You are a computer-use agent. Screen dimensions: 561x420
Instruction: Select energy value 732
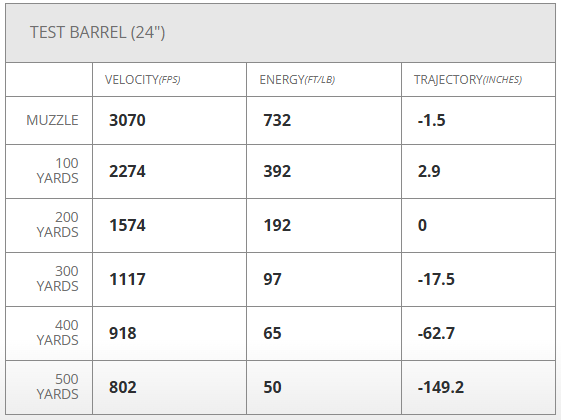[x=277, y=120]
